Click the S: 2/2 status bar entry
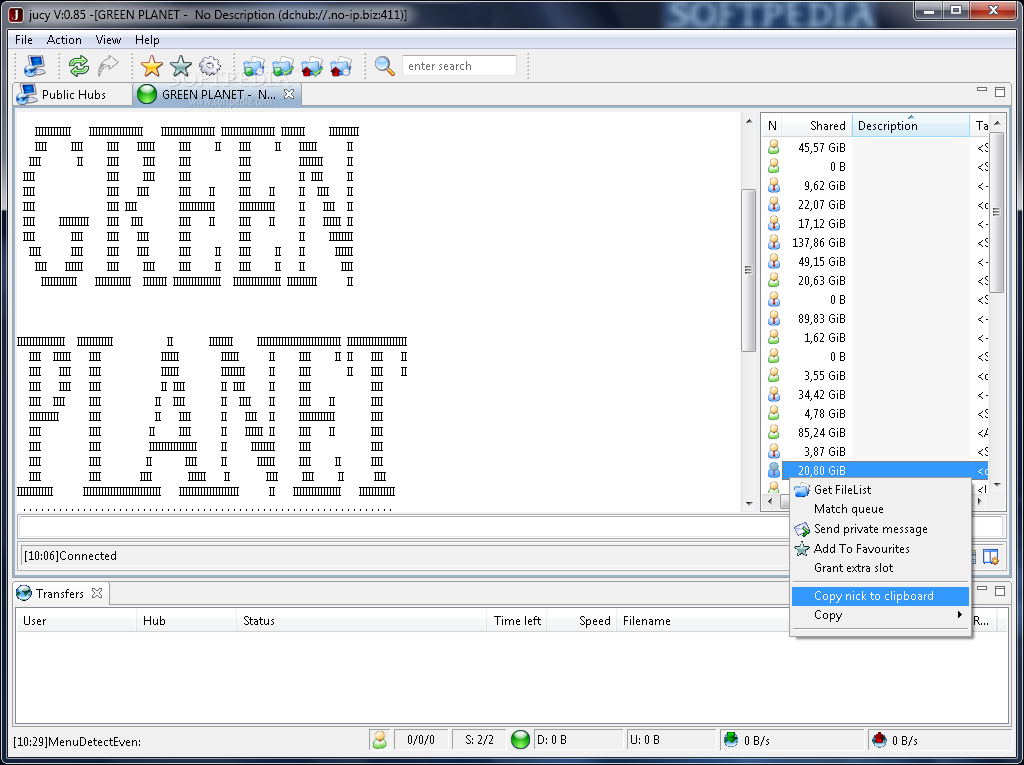Screen dimensions: 1024x765 479,740
